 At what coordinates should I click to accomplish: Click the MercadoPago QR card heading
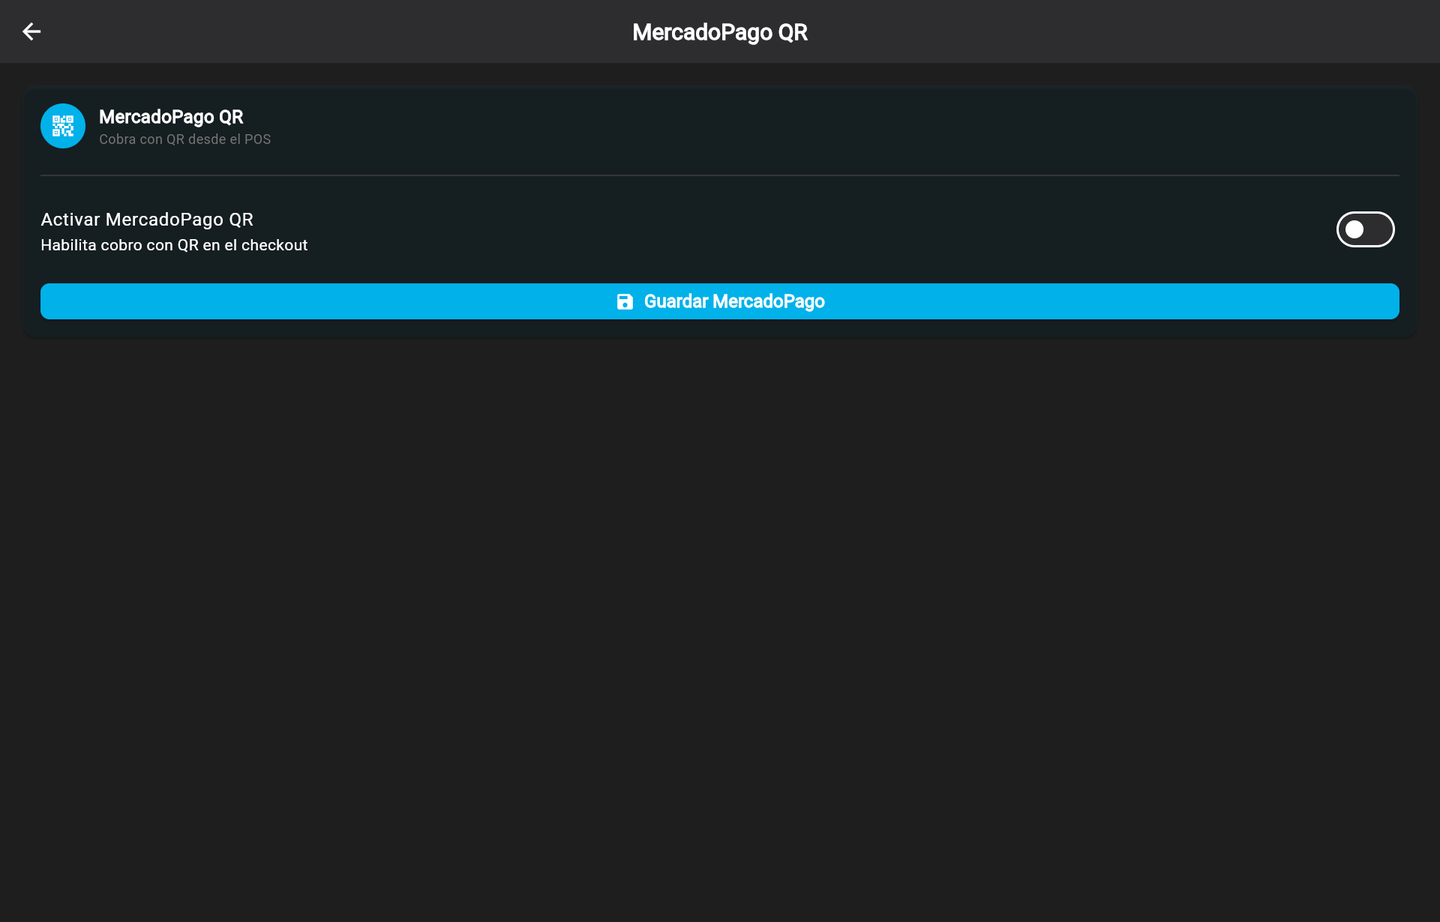point(171,117)
